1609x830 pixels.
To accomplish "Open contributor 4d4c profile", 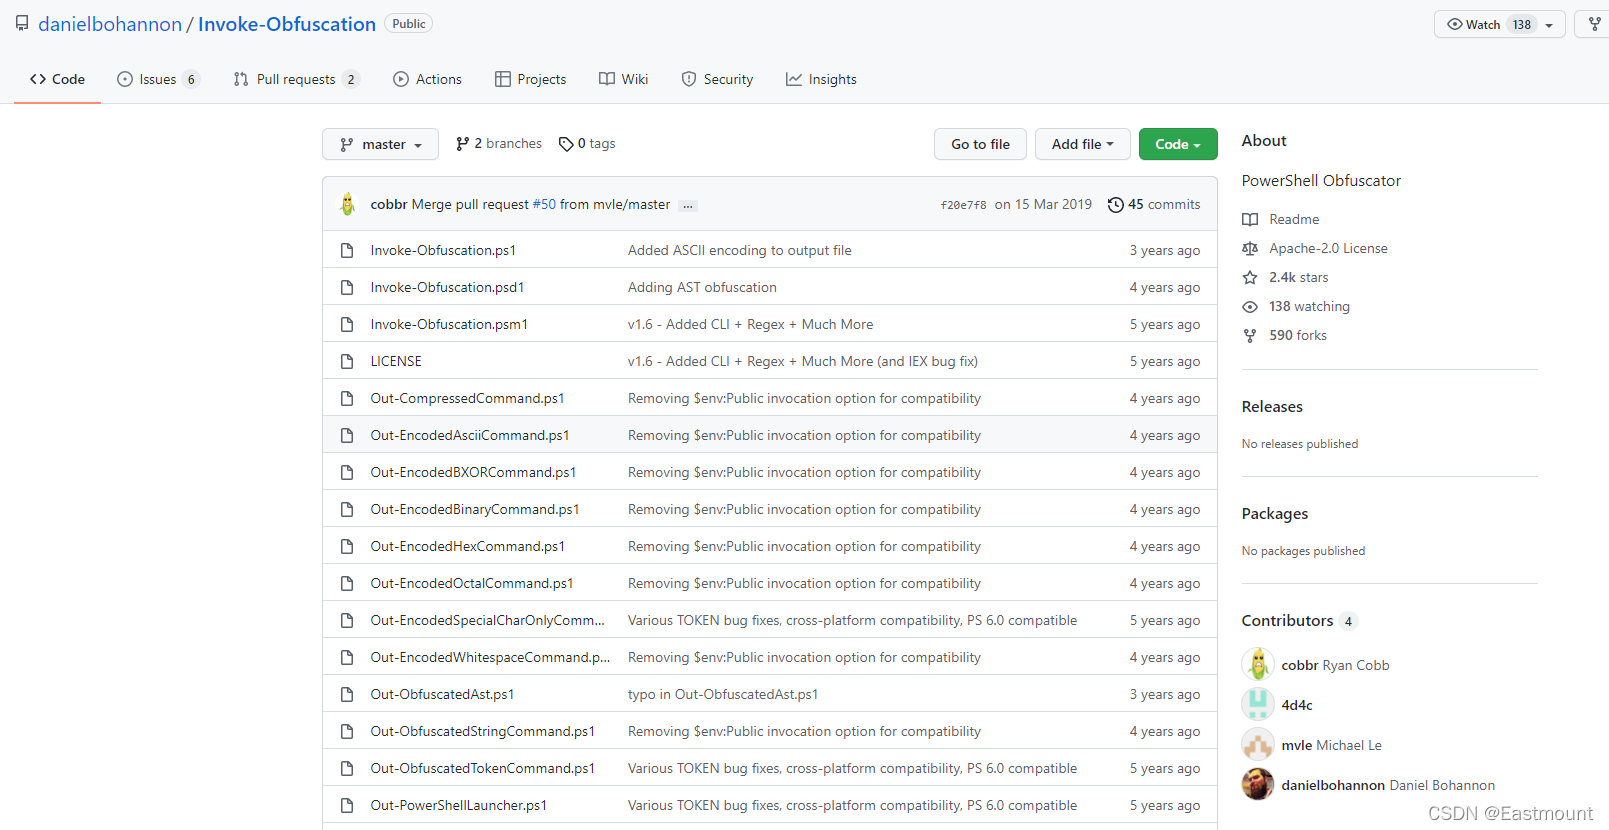I will click(1297, 705).
